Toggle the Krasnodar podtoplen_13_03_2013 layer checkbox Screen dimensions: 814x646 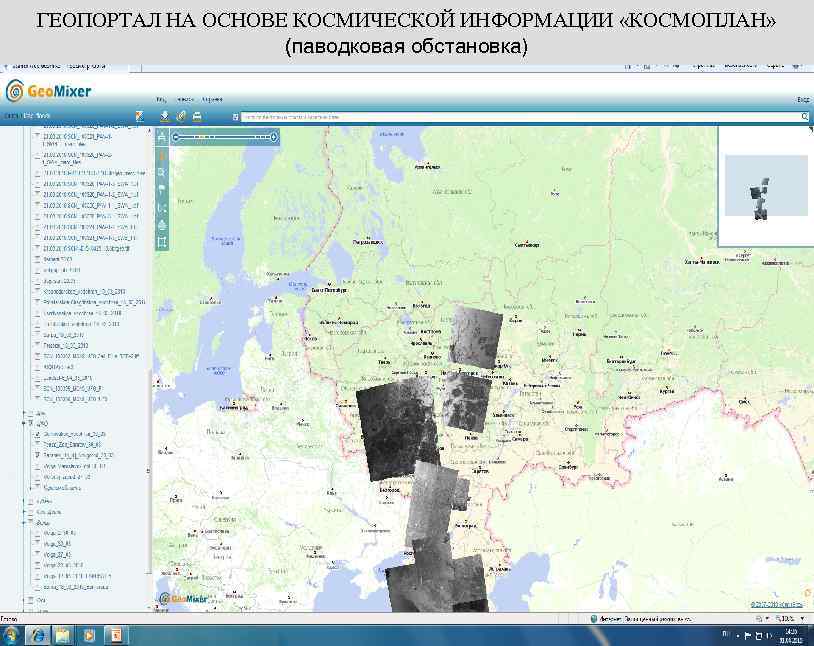coord(37,291)
